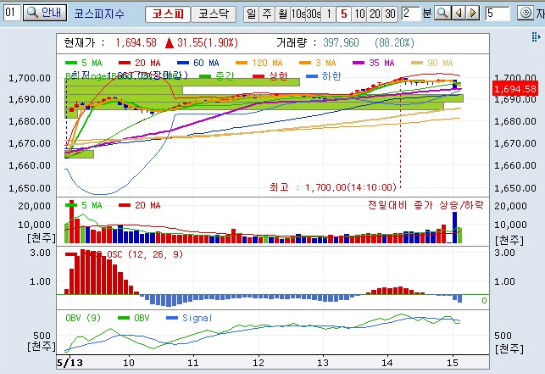Click the round settings icon at top right
This screenshot has width=545, height=374.
(x=526, y=13)
